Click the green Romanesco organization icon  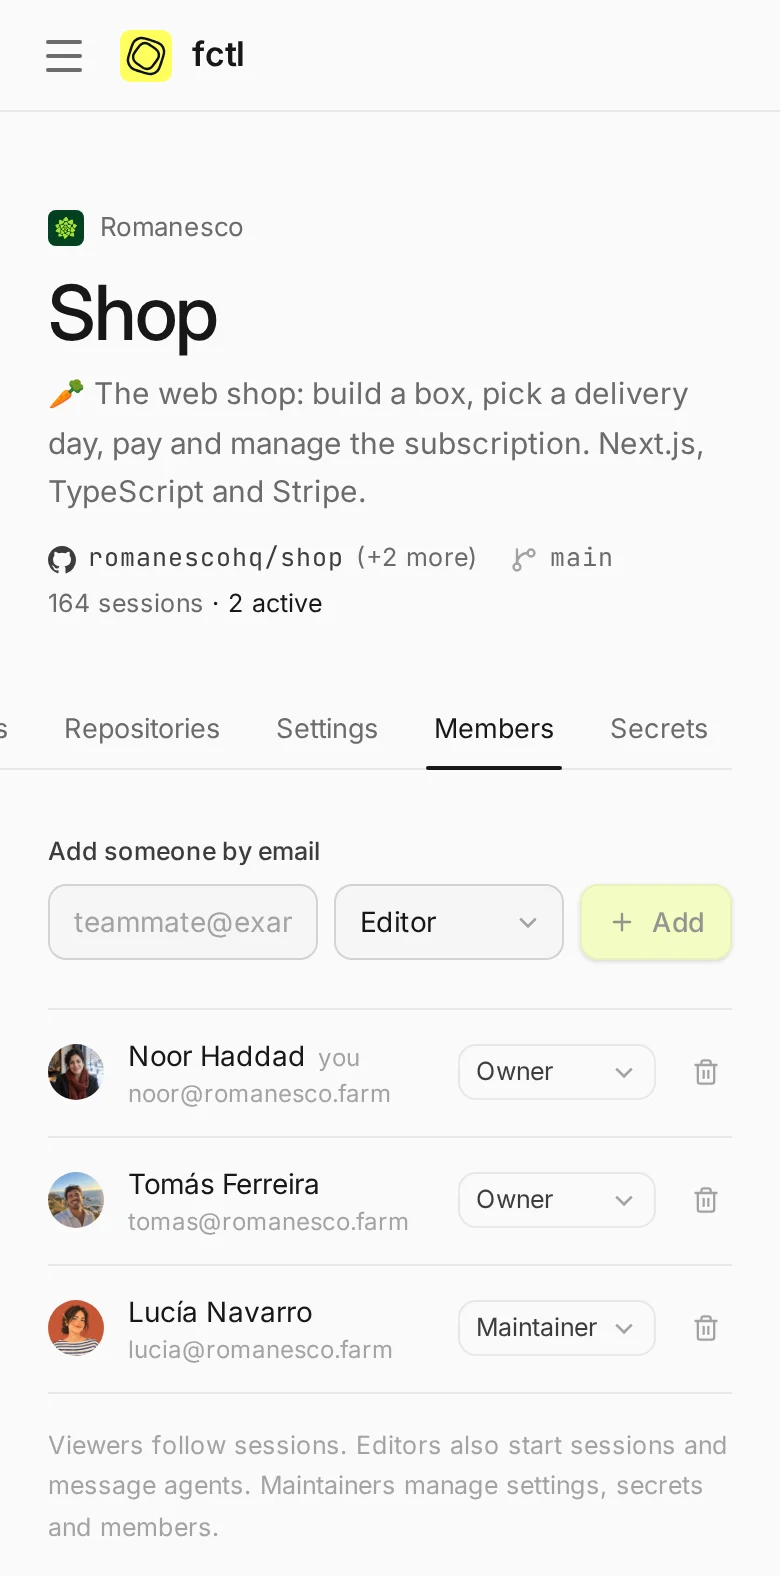point(66,228)
